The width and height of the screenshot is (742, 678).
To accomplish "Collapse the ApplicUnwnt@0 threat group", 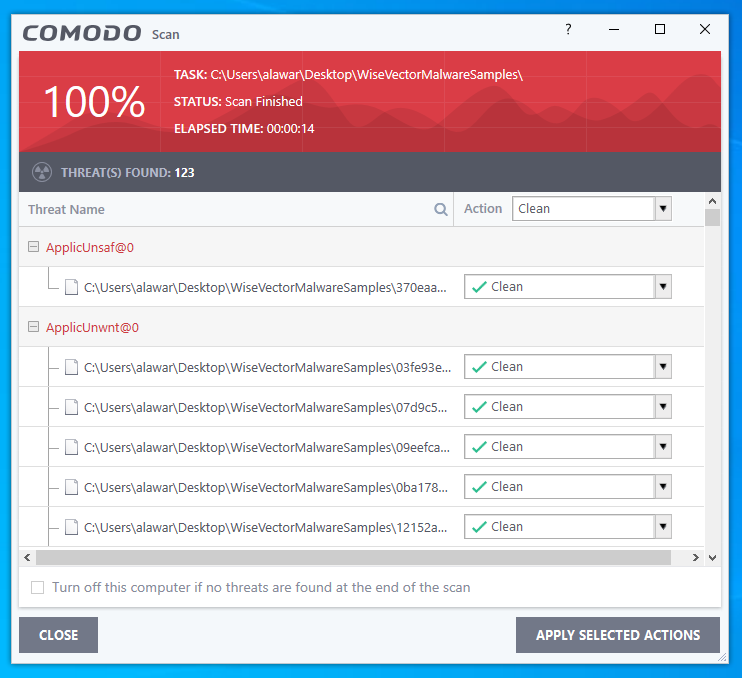I will [x=33, y=327].
